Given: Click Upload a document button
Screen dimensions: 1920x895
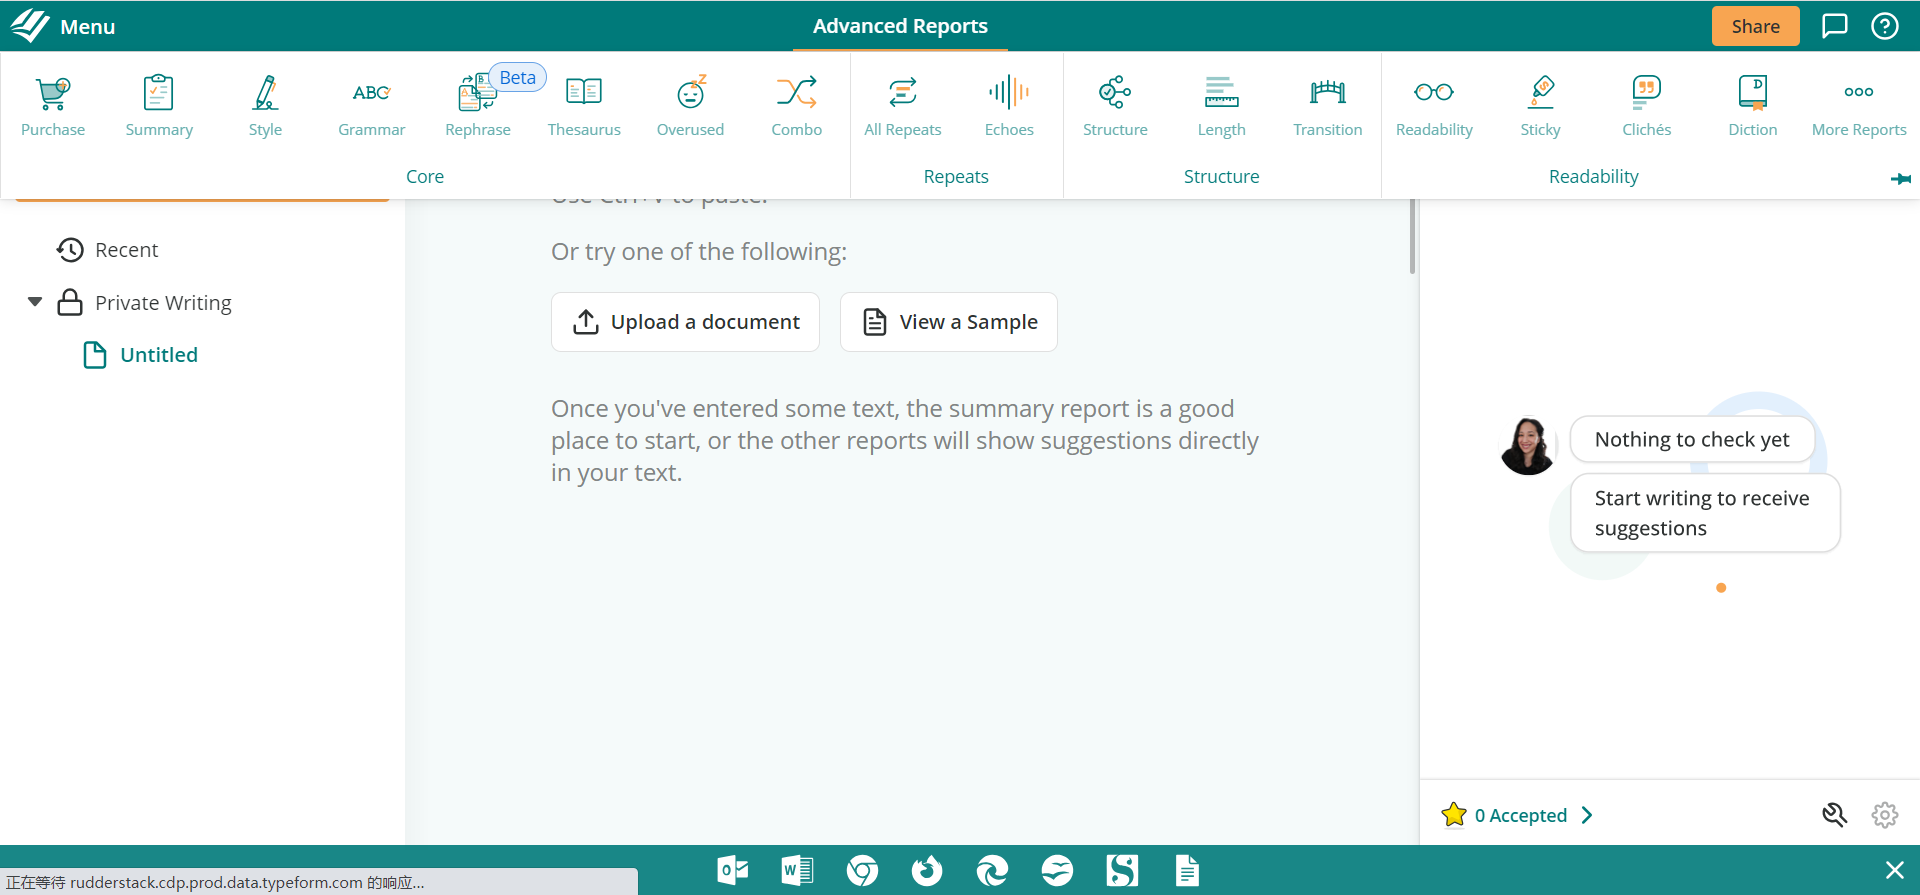Looking at the screenshot, I should pyautogui.click(x=685, y=322).
